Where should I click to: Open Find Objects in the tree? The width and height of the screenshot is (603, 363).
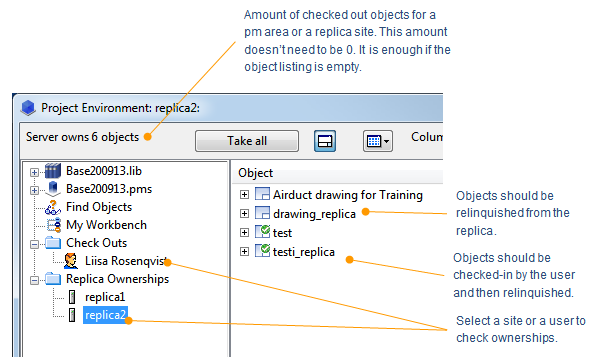[x=99, y=207]
